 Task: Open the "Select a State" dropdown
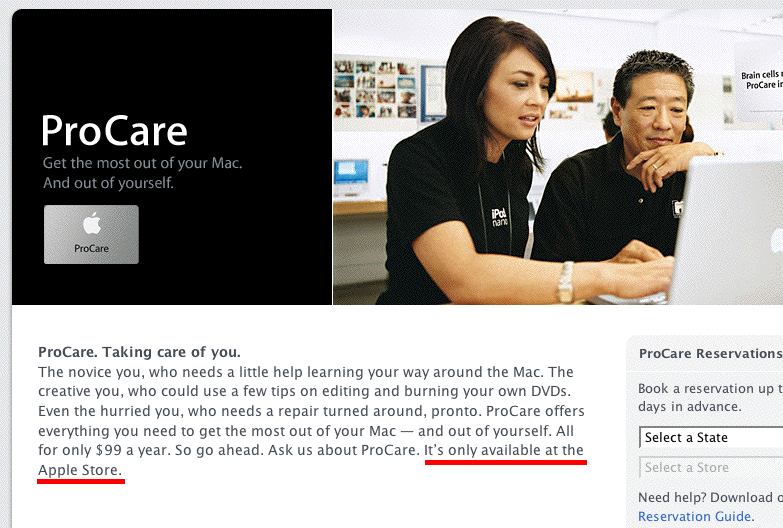(710, 437)
